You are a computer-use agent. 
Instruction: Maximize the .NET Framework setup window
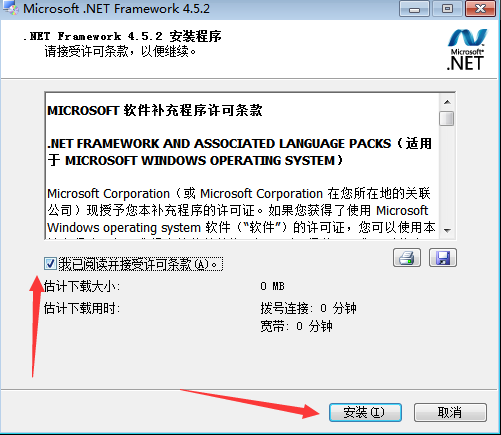pos(447,9)
